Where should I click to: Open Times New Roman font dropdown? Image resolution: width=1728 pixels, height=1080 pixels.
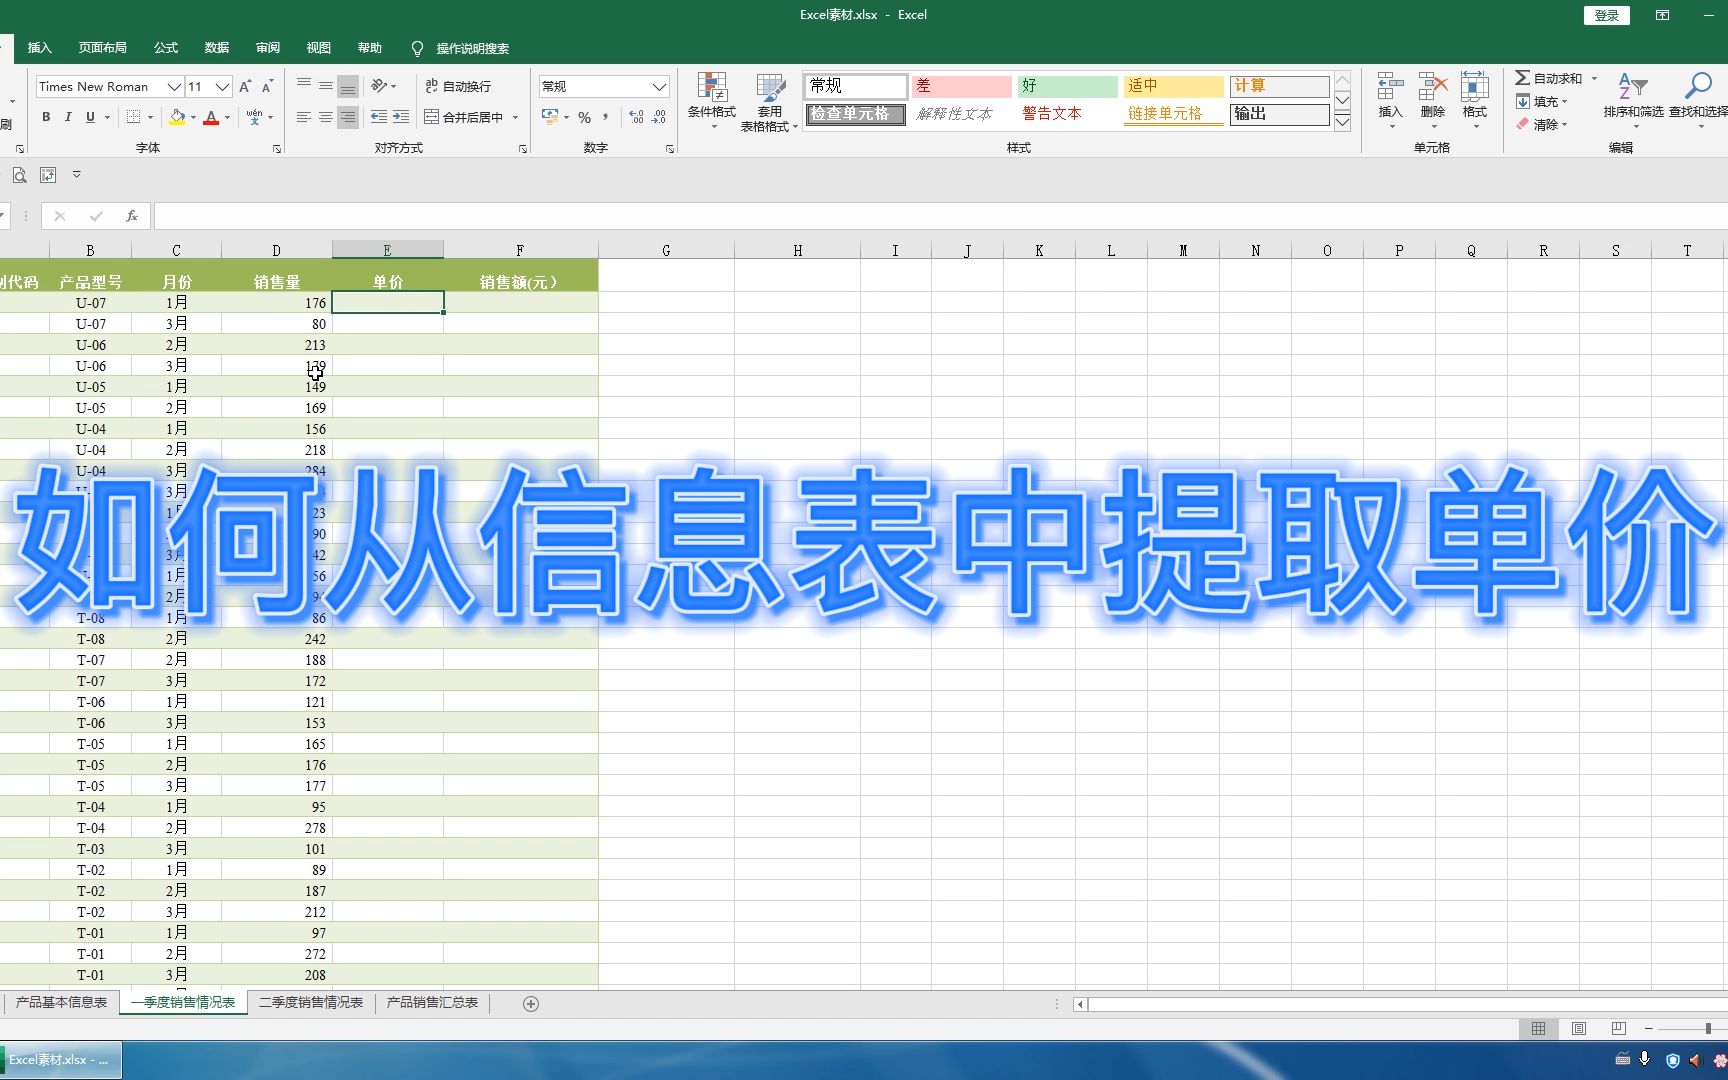(x=174, y=87)
